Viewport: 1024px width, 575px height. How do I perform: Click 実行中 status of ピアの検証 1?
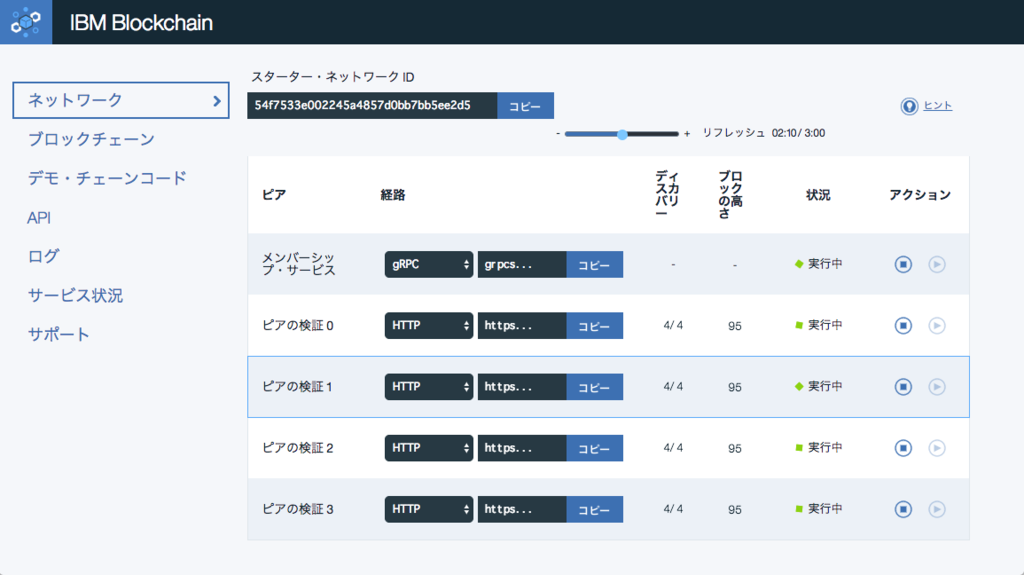(x=825, y=387)
